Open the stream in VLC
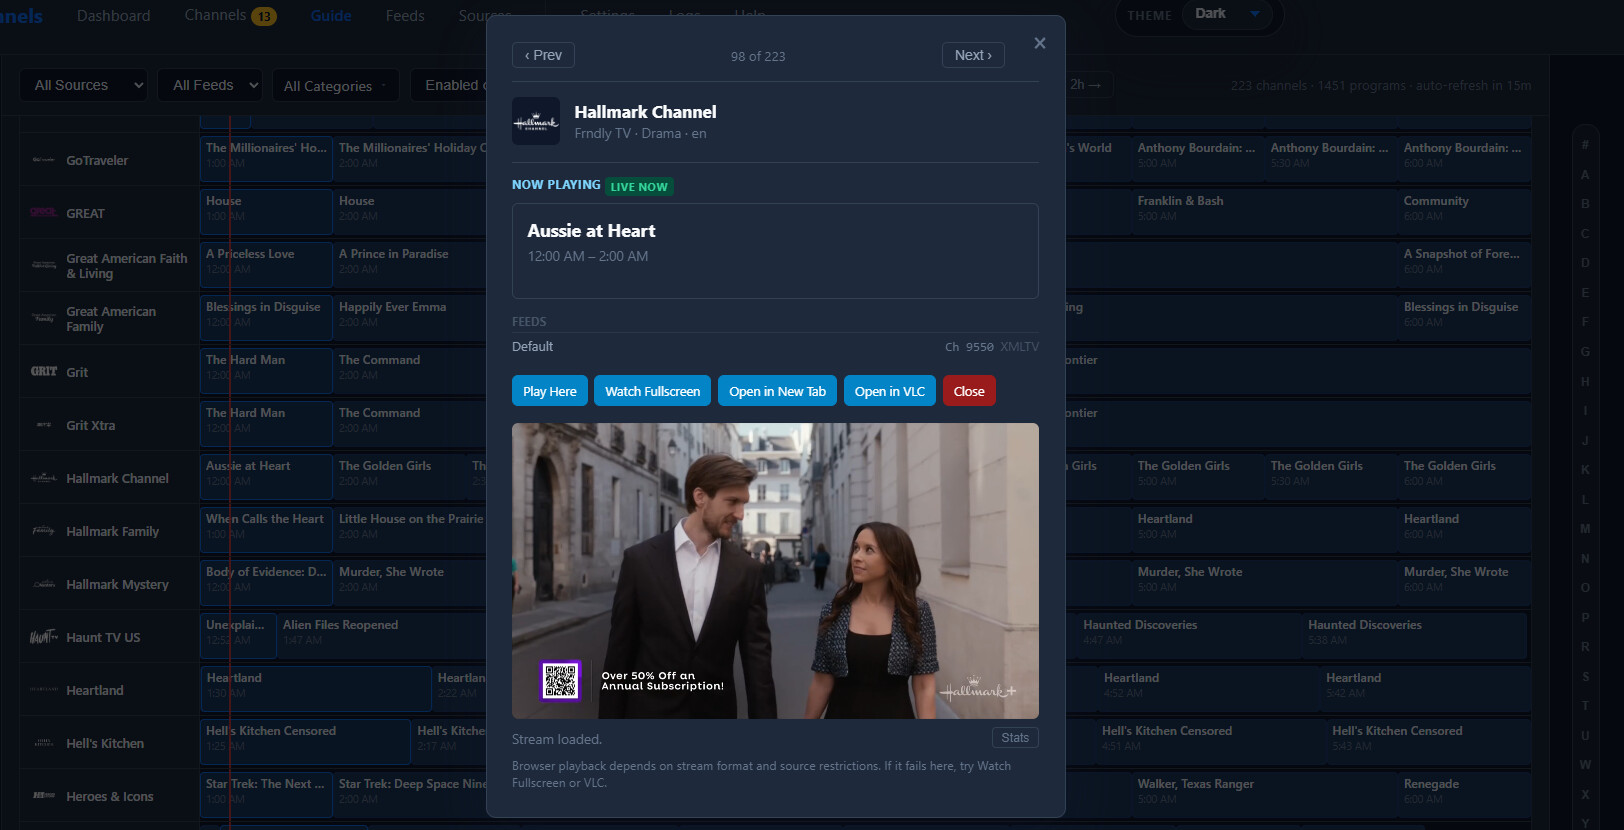1624x830 pixels. (890, 391)
